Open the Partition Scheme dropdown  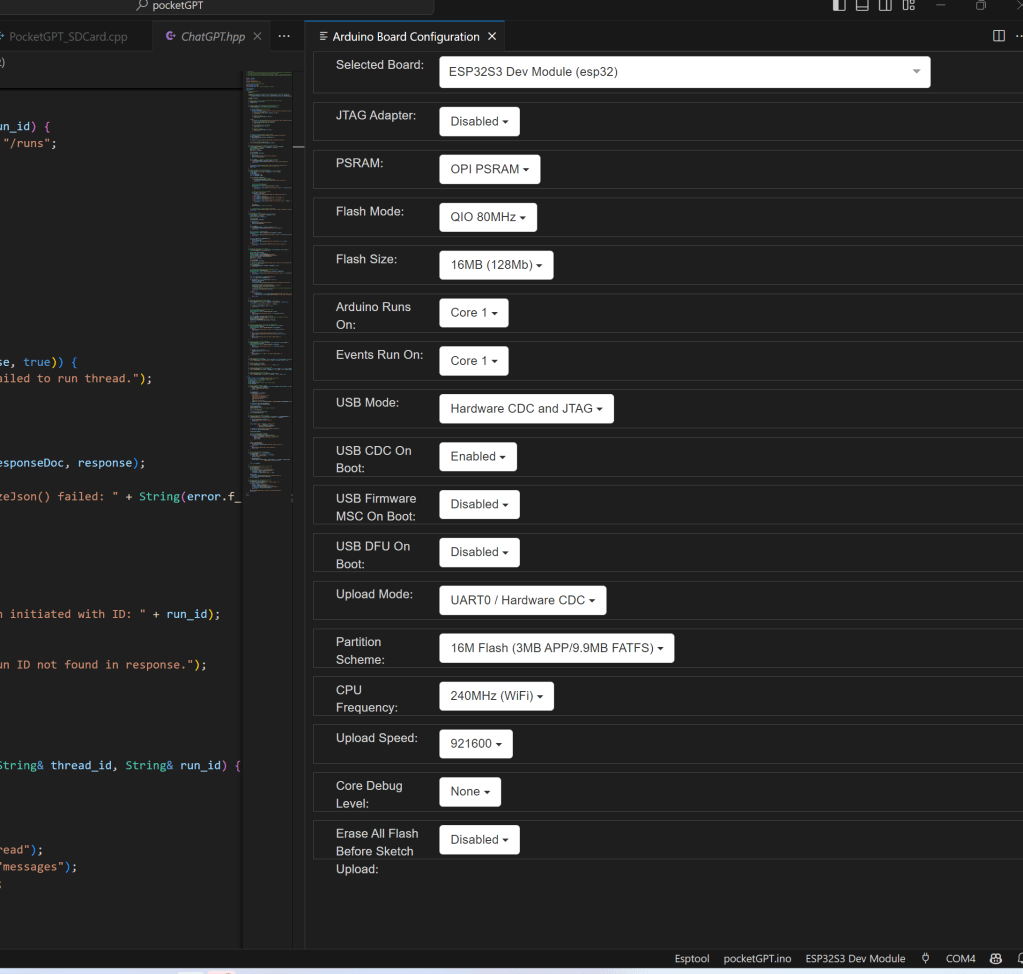click(556, 648)
